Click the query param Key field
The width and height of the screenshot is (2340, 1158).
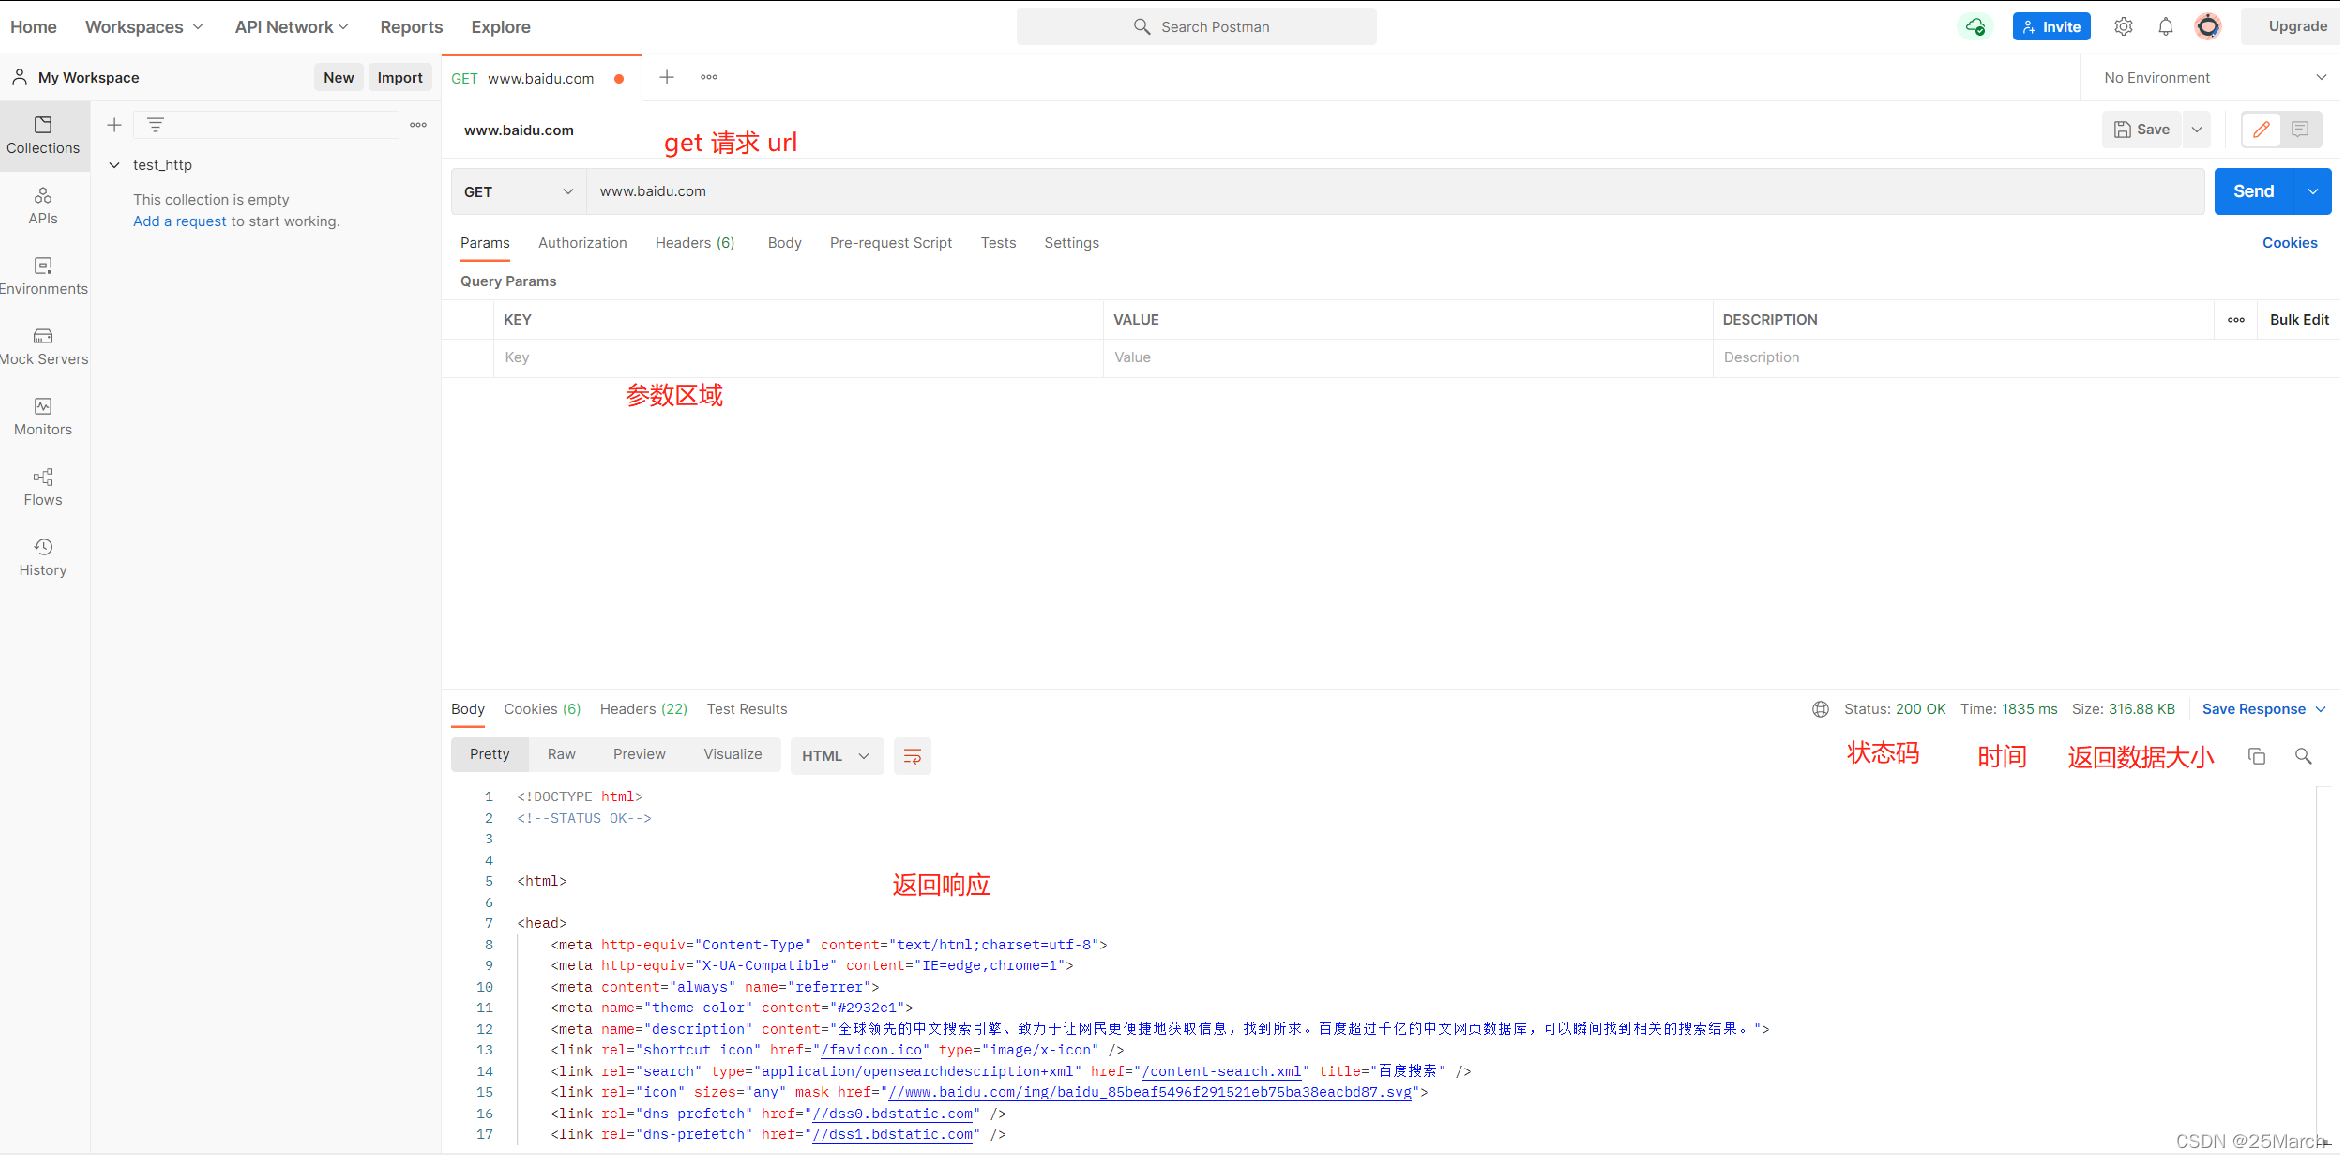click(x=798, y=358)
